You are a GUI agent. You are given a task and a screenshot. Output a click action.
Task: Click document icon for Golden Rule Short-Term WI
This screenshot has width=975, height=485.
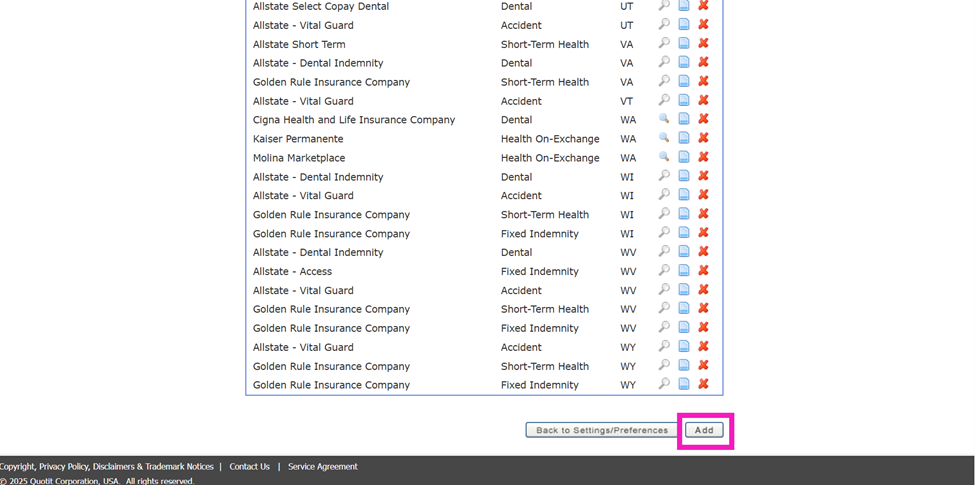[684, 213]
